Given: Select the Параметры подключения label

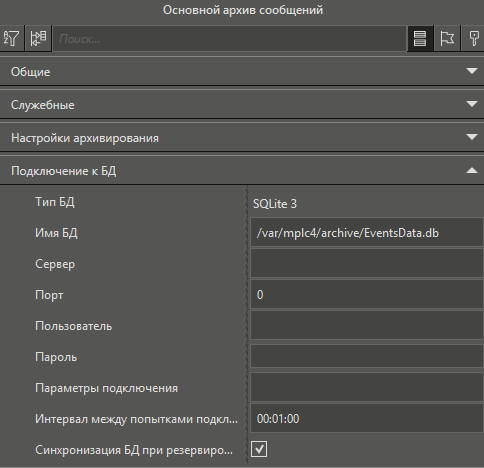Looking at the screenshot, I should (106, 388).
